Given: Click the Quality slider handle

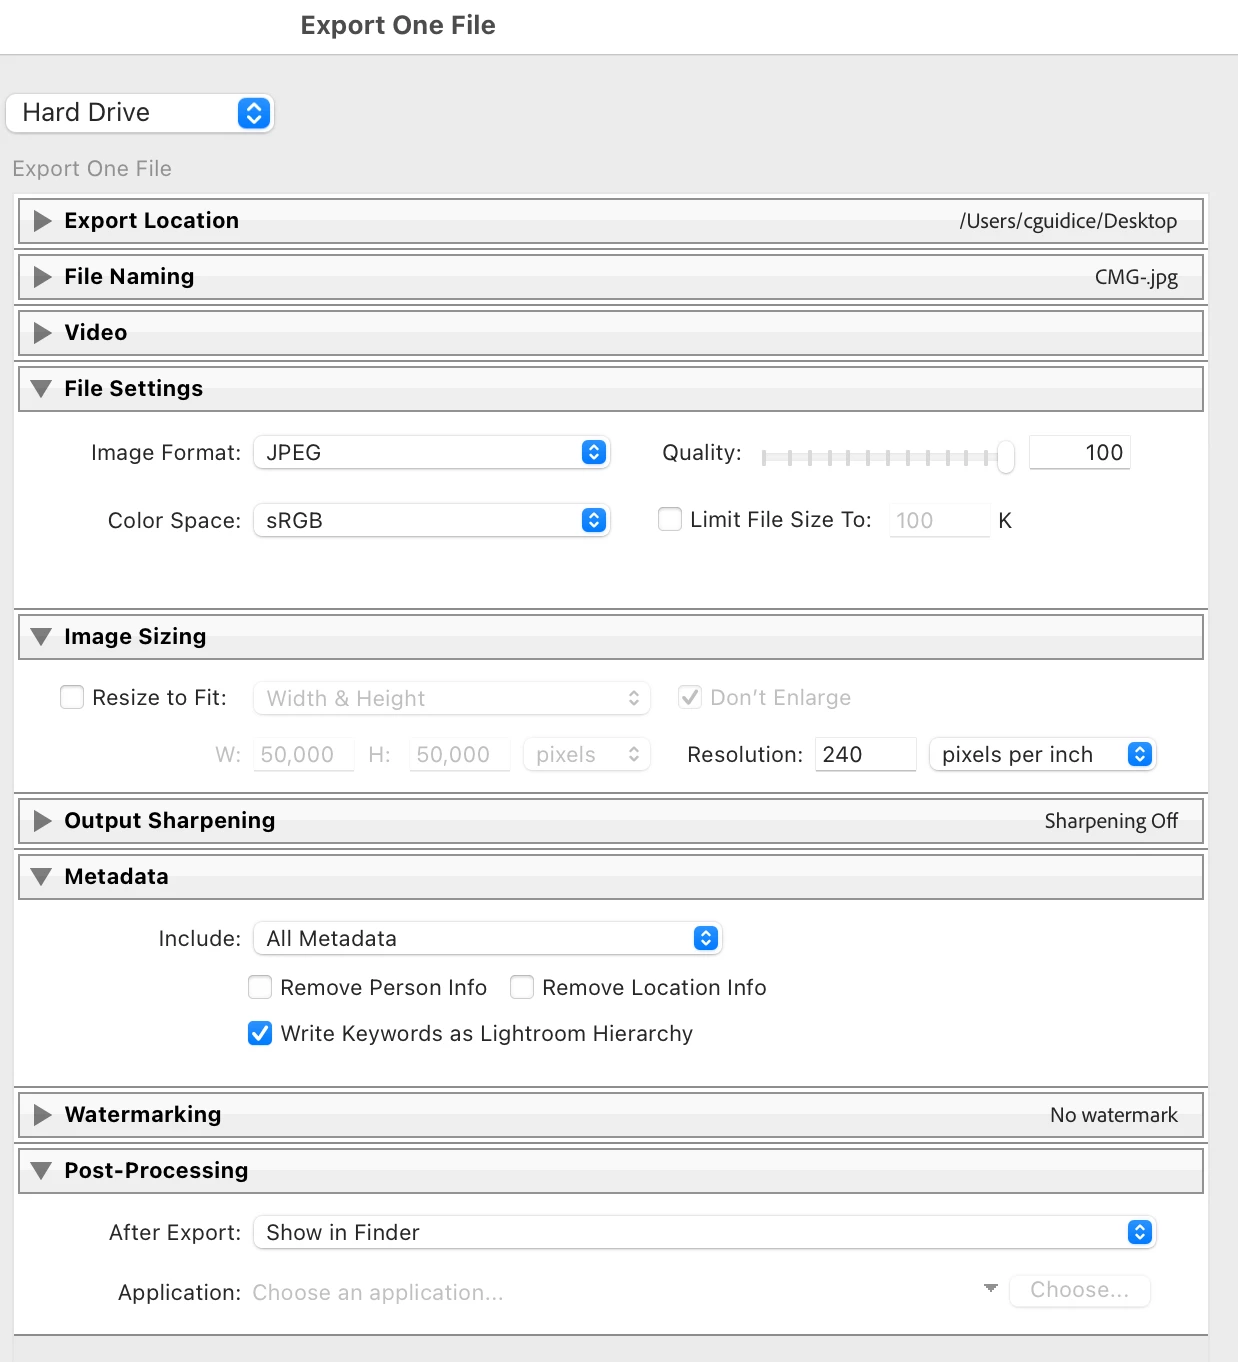Looking at the screenshot, I should coord(1005,457).
